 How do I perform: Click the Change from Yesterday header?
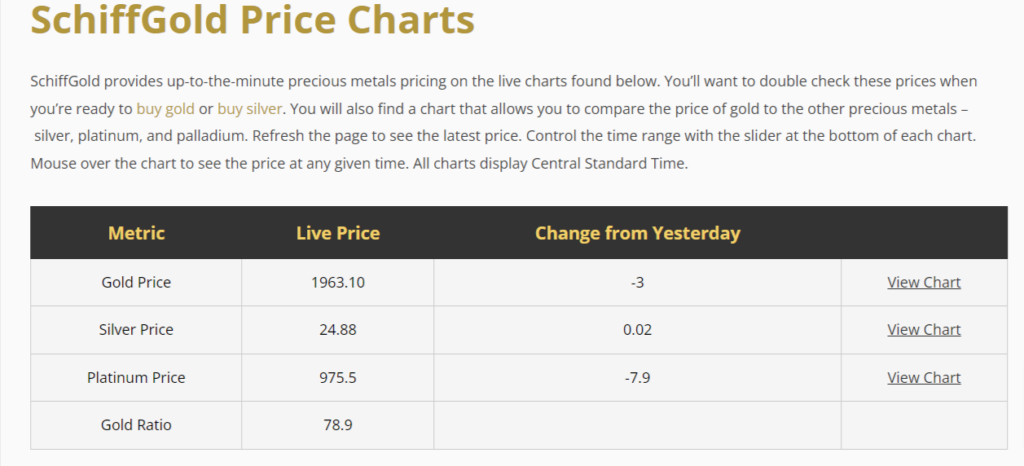click(x=637, y=233)
